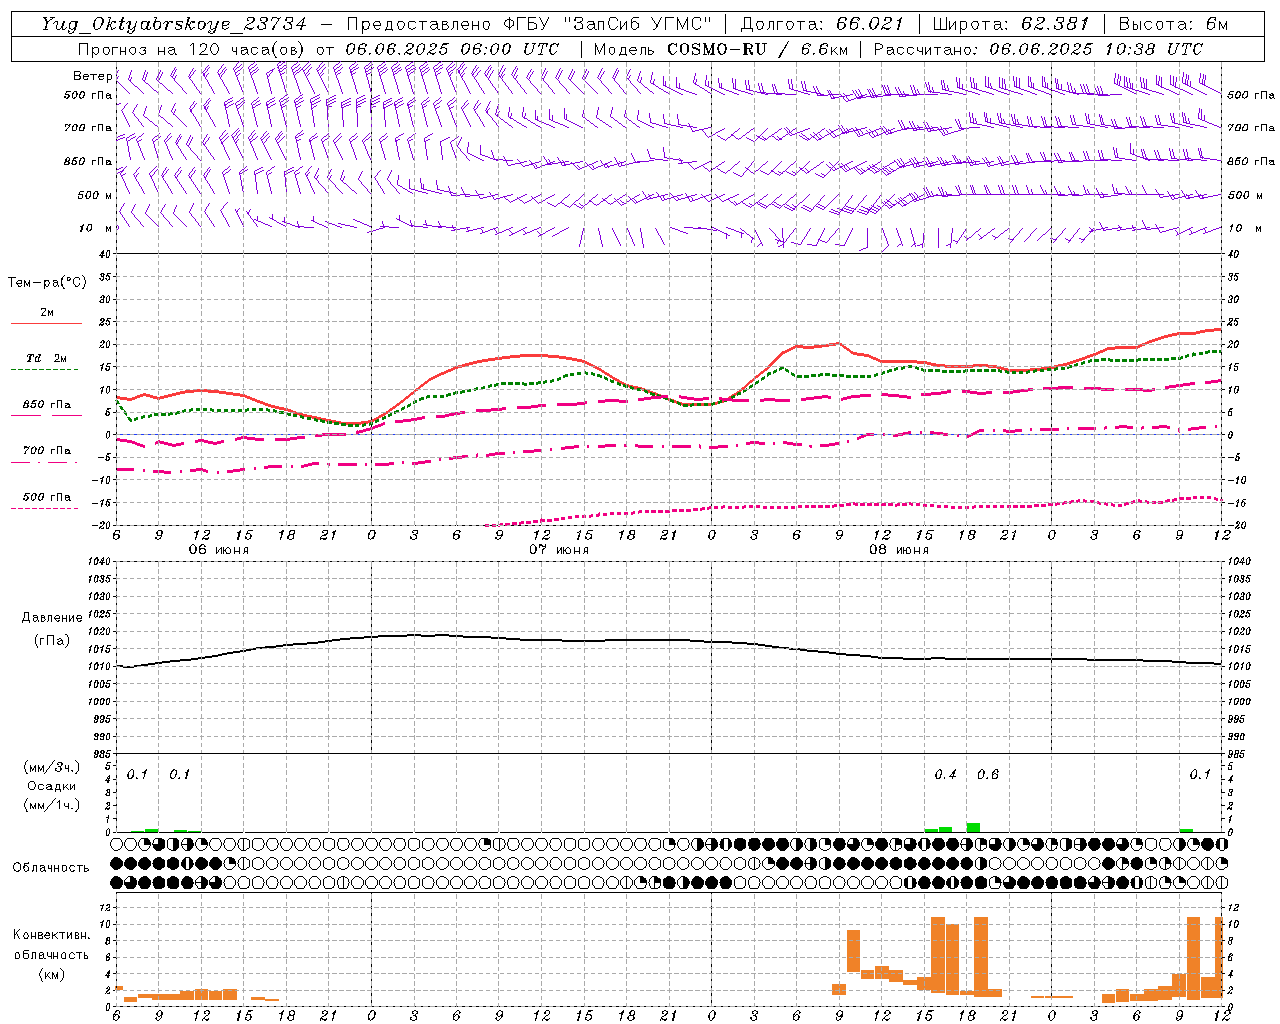Select the Td 2м legend entry
This screenshot has height=1024, width=1280.
pyautogui.click(x=47, y=358)
